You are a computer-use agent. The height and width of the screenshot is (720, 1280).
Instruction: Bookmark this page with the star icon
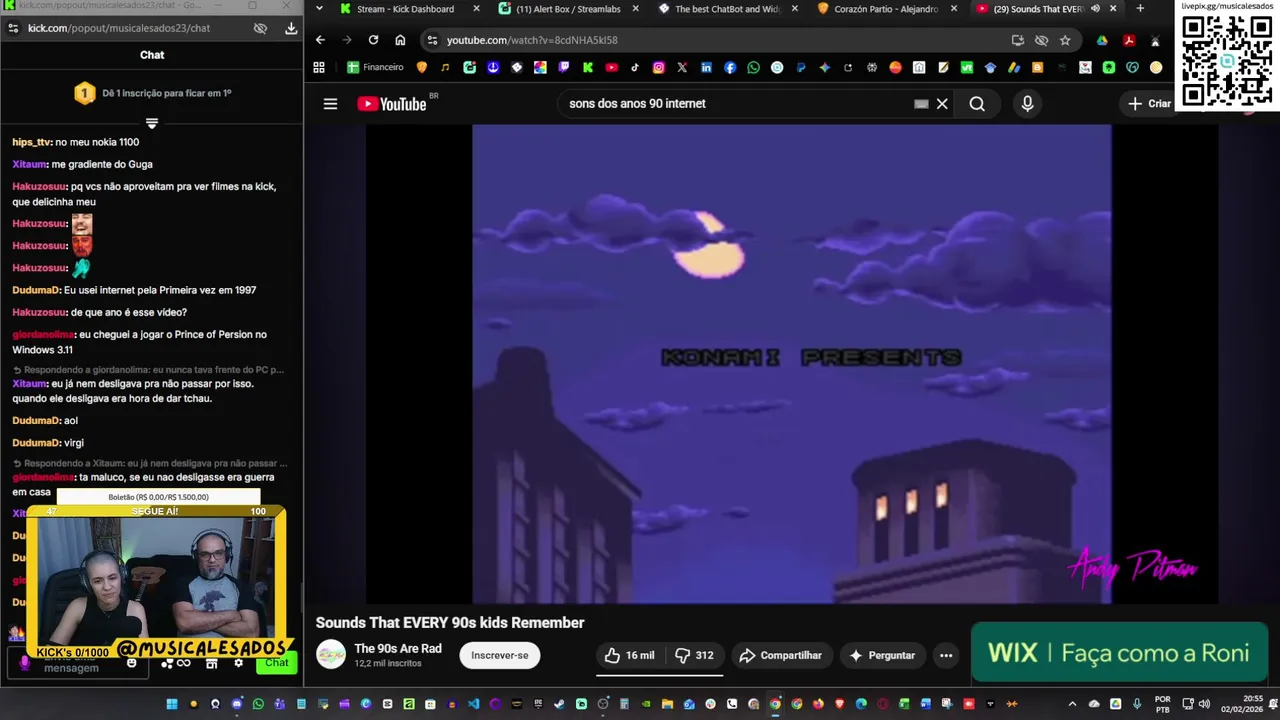(1065, 40)
